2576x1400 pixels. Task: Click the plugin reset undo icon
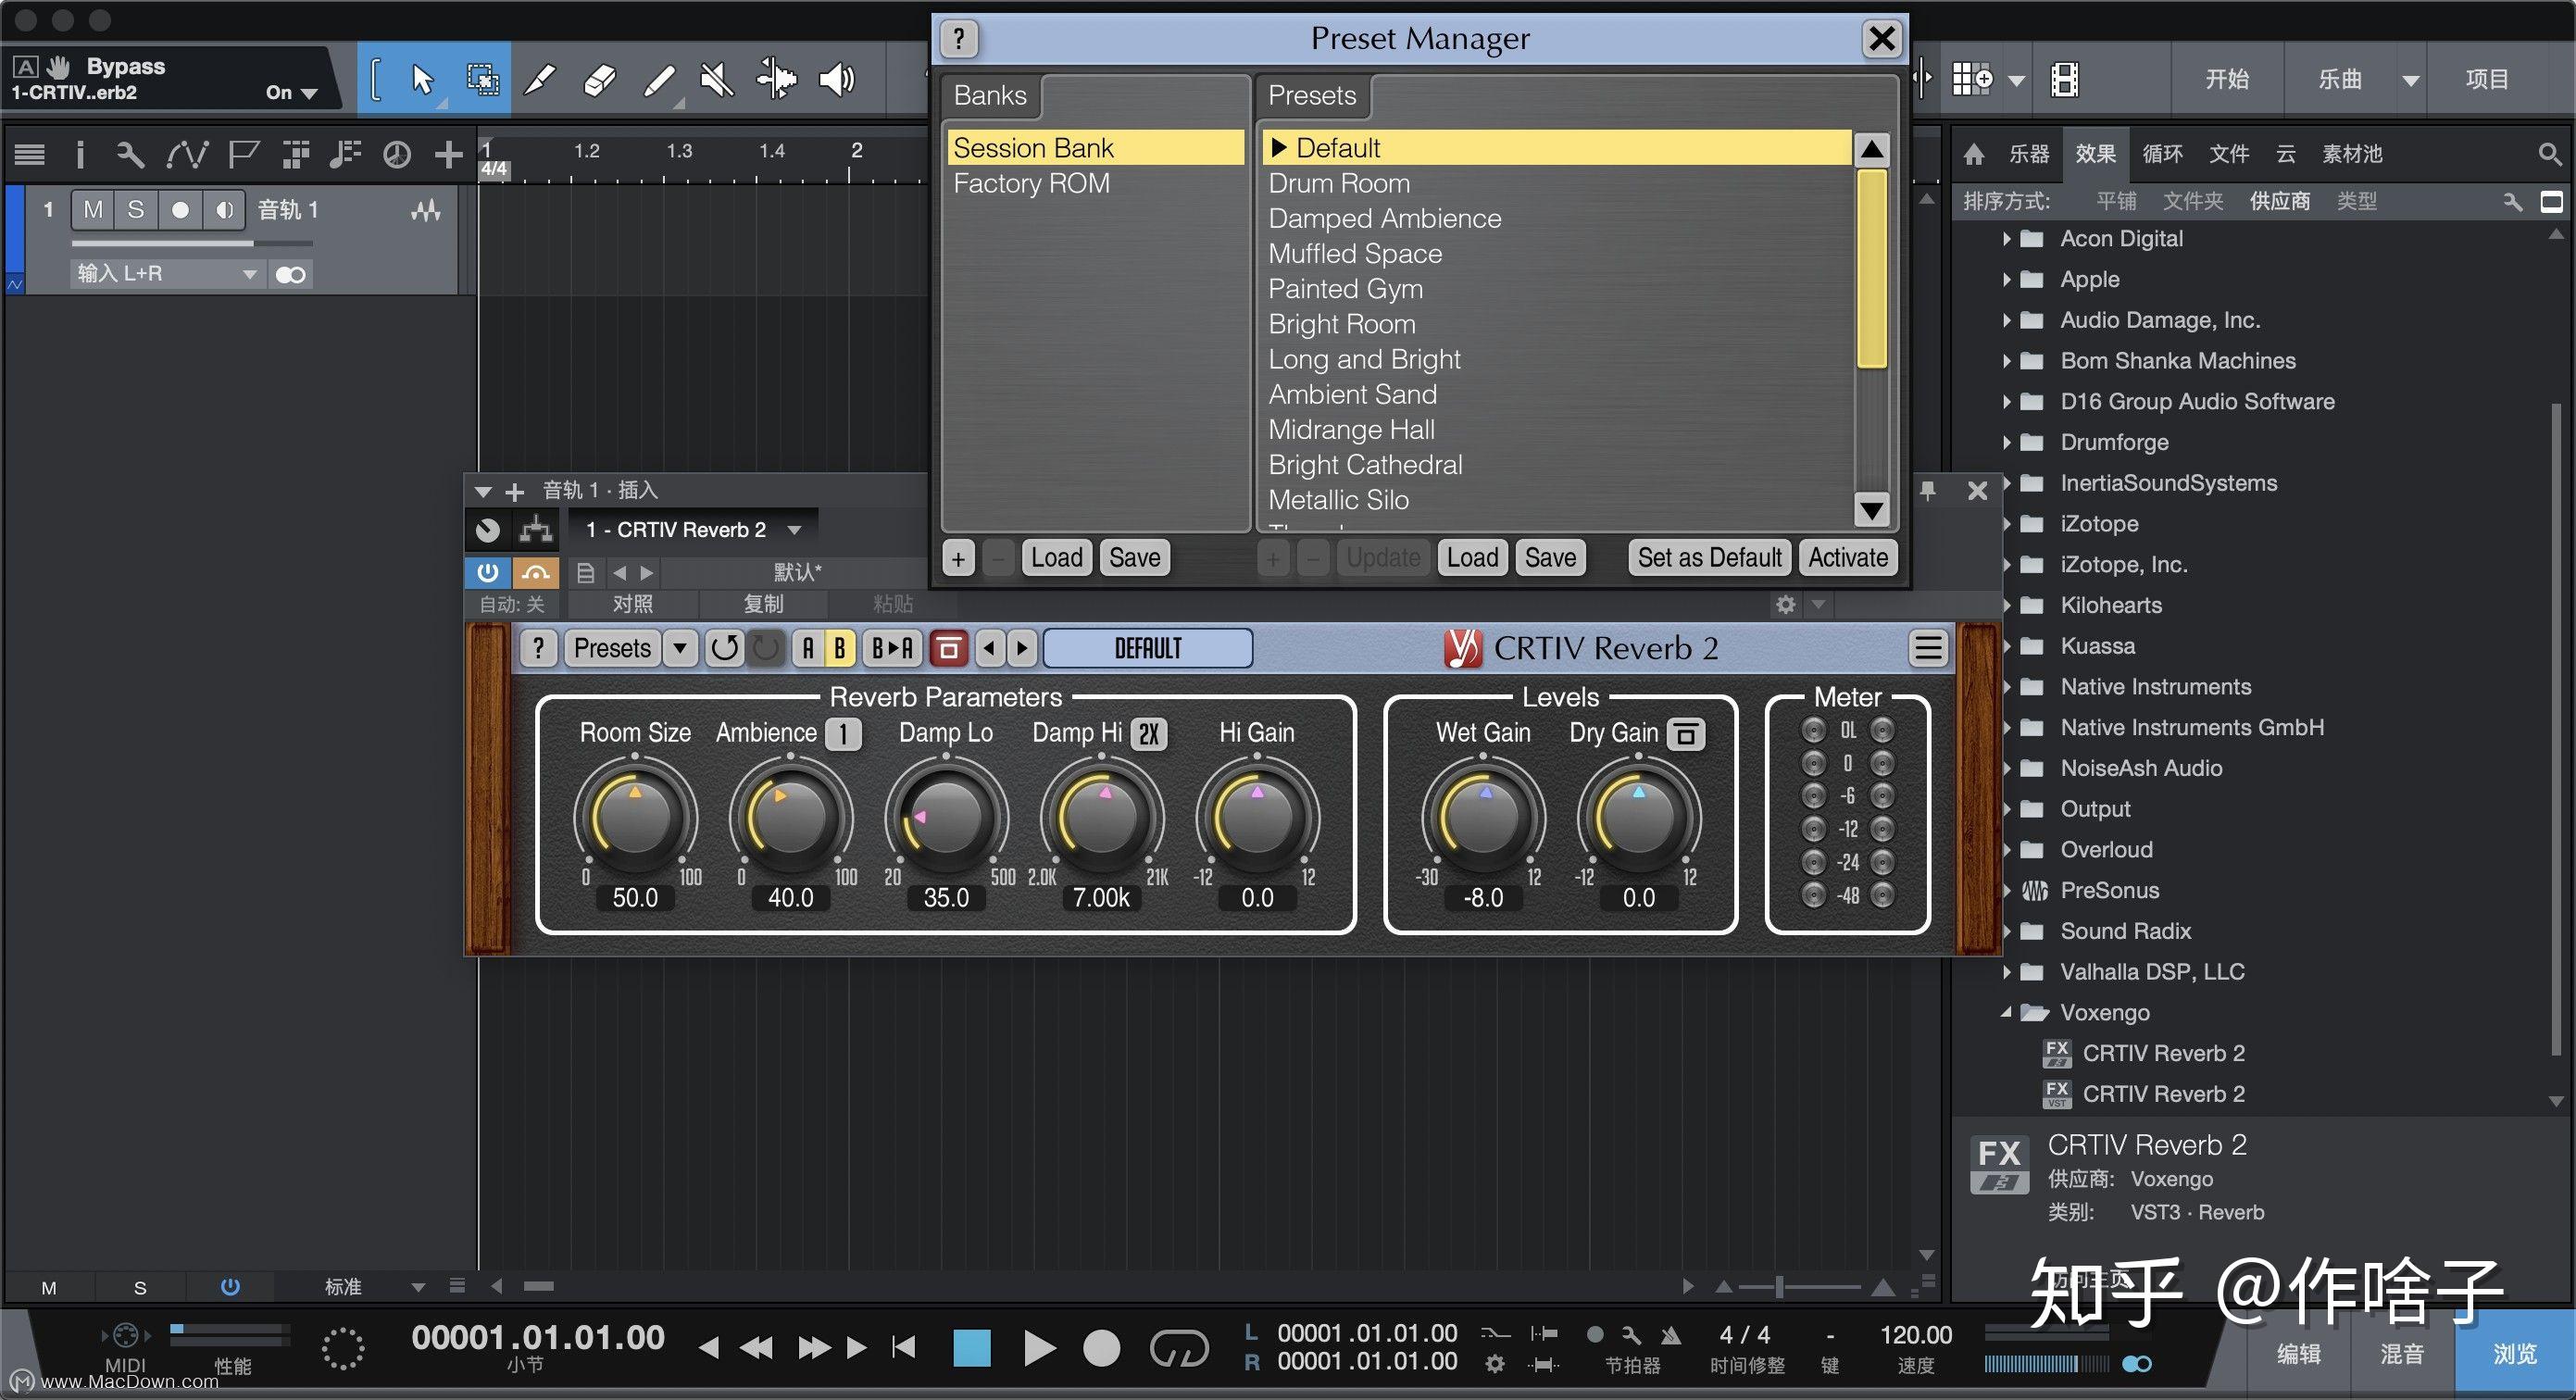[725, 648]
